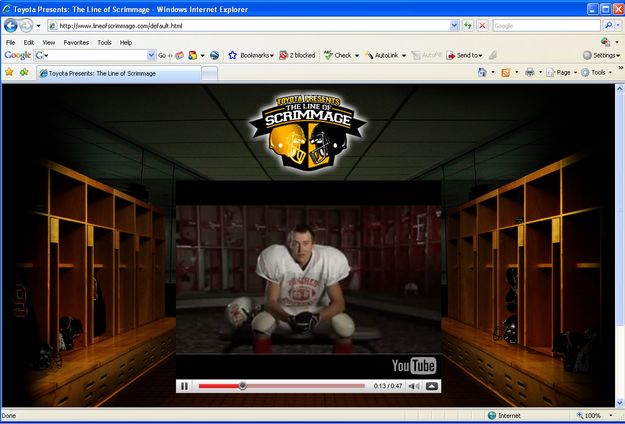Viewport: 625px width, 424px height.
Task: Open the Edit menu
Action: pos(28,42)
